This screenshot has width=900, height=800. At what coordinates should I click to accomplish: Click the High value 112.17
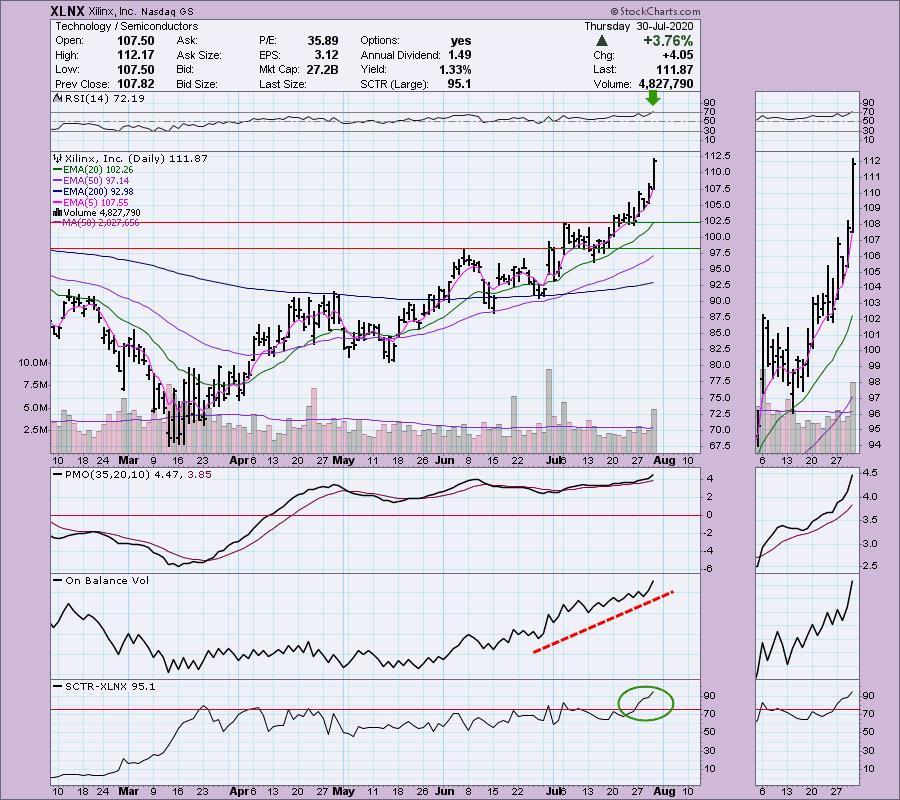tap(135, 55)
